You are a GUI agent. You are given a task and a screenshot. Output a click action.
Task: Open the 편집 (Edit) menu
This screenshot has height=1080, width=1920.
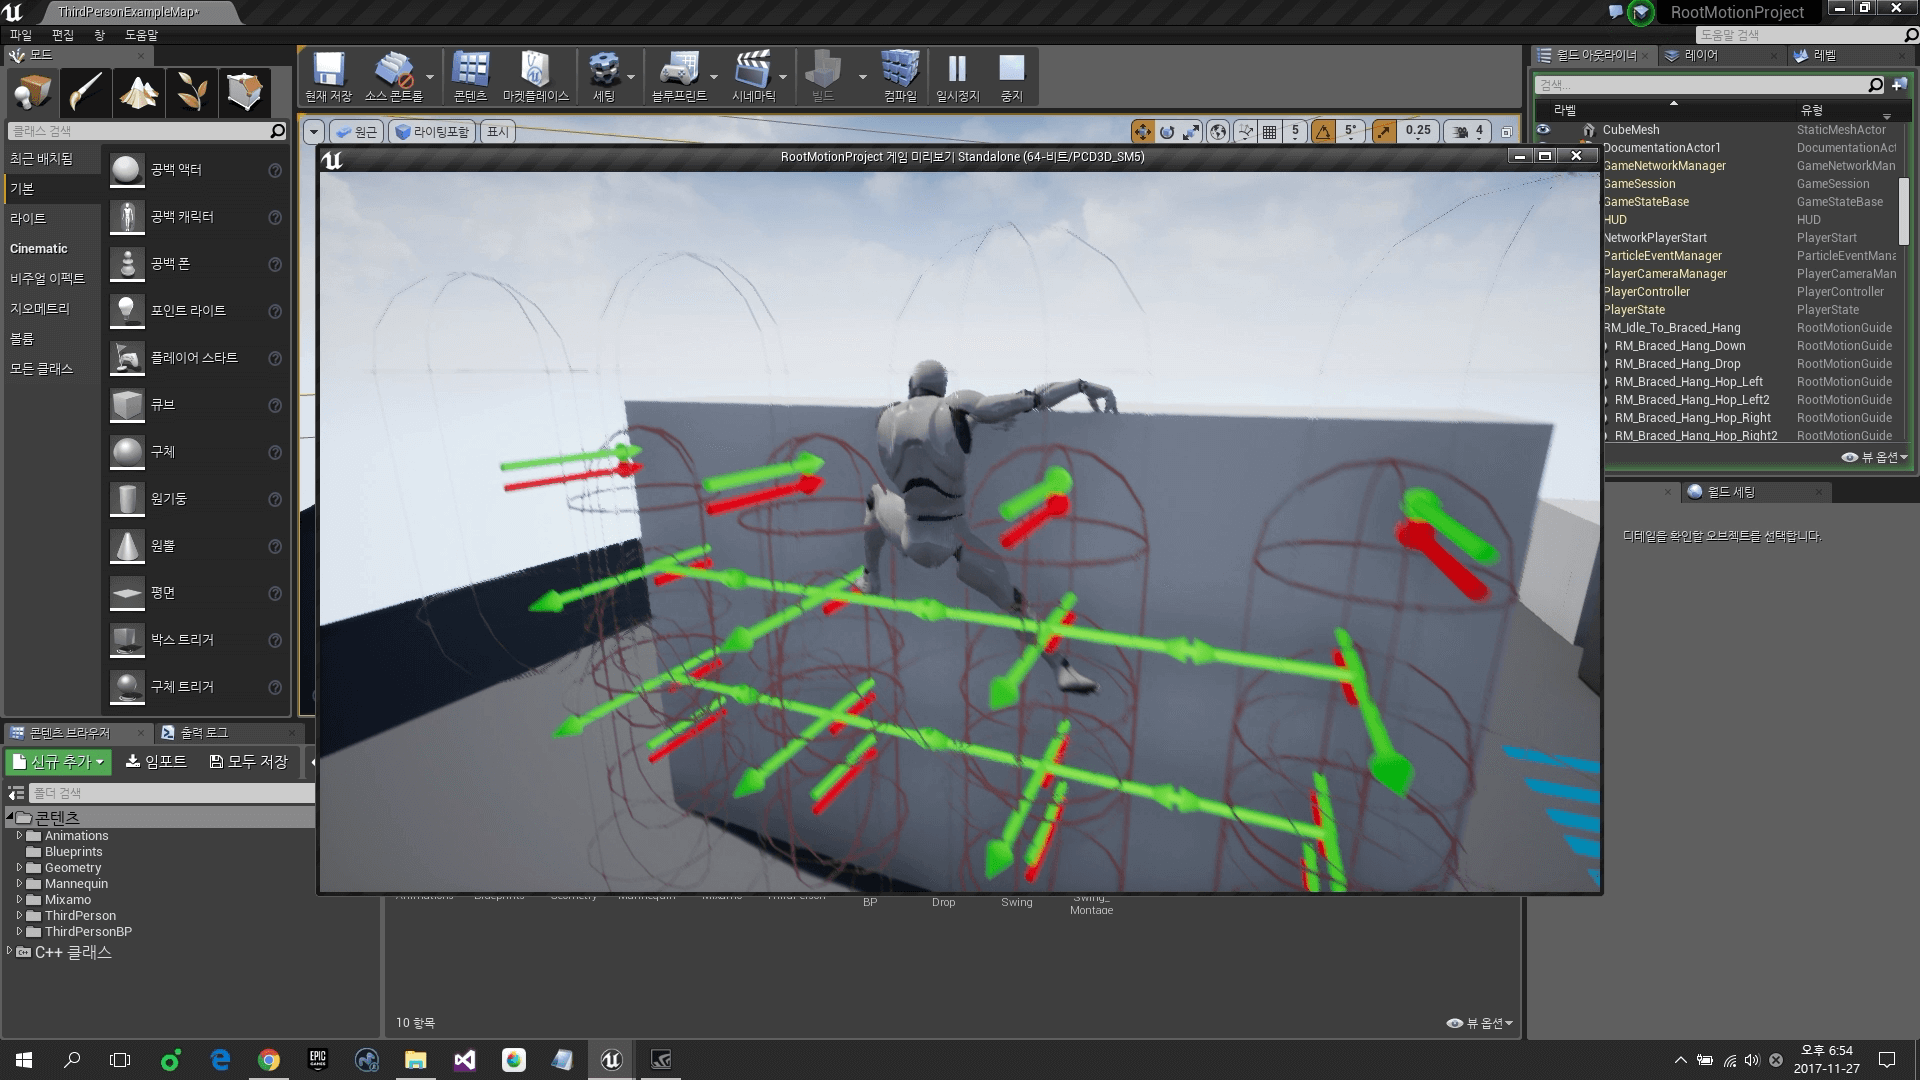(x=62, y=35)
